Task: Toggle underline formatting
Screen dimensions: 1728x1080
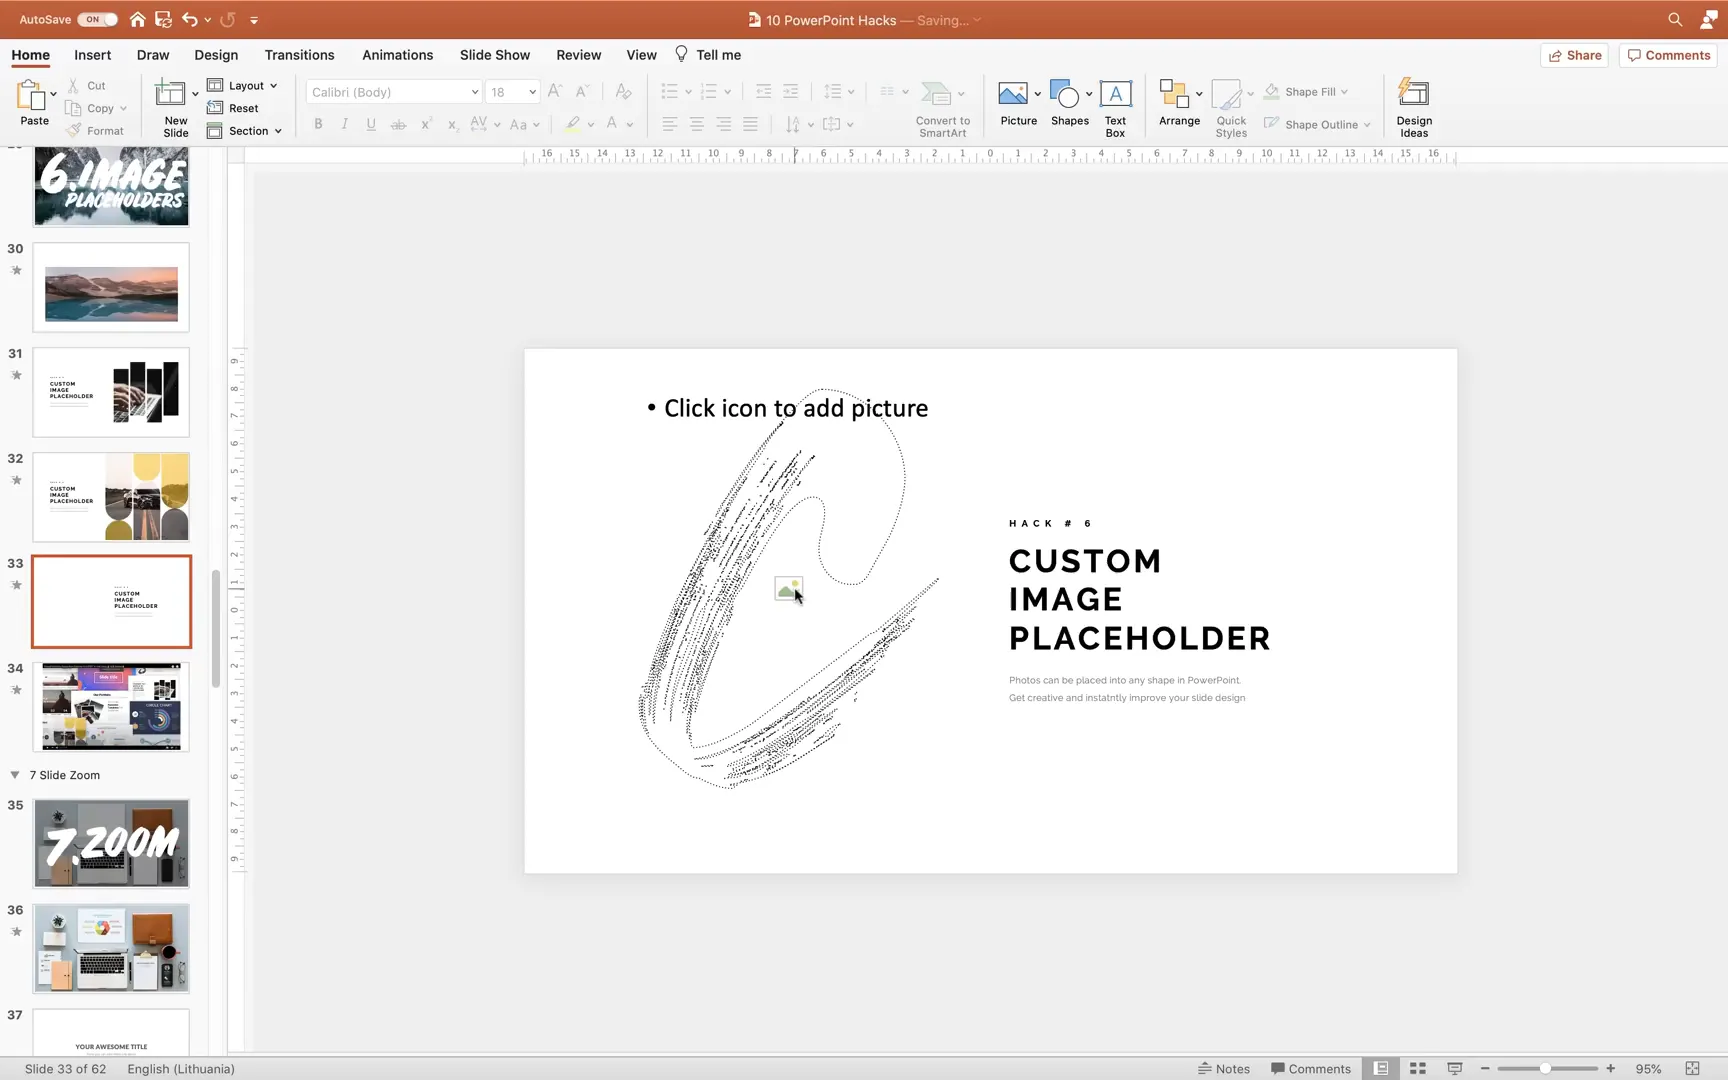Action: (x=370, y=124)
